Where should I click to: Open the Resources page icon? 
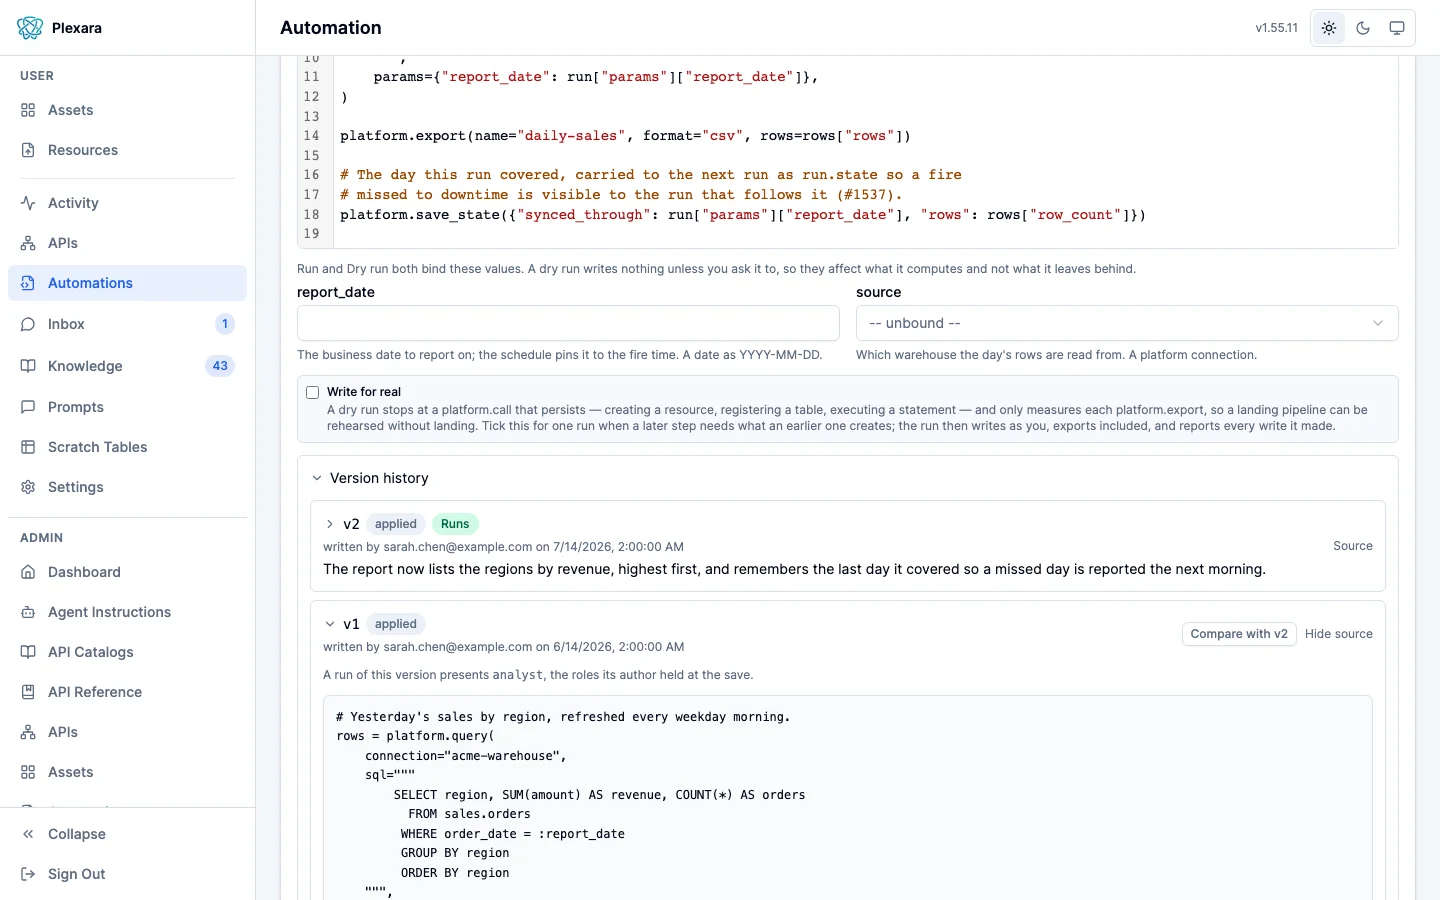click(x=28, y=150)
